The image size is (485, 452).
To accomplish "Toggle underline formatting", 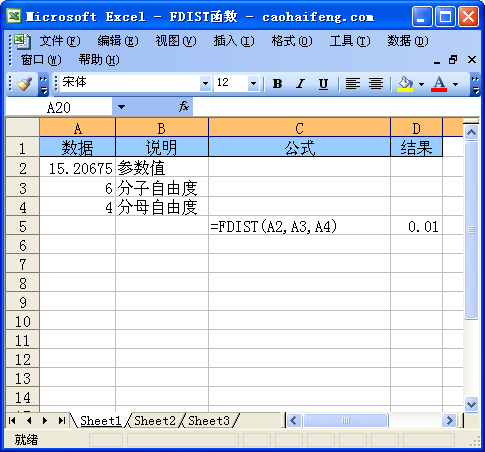I will (x=323, y=84).
